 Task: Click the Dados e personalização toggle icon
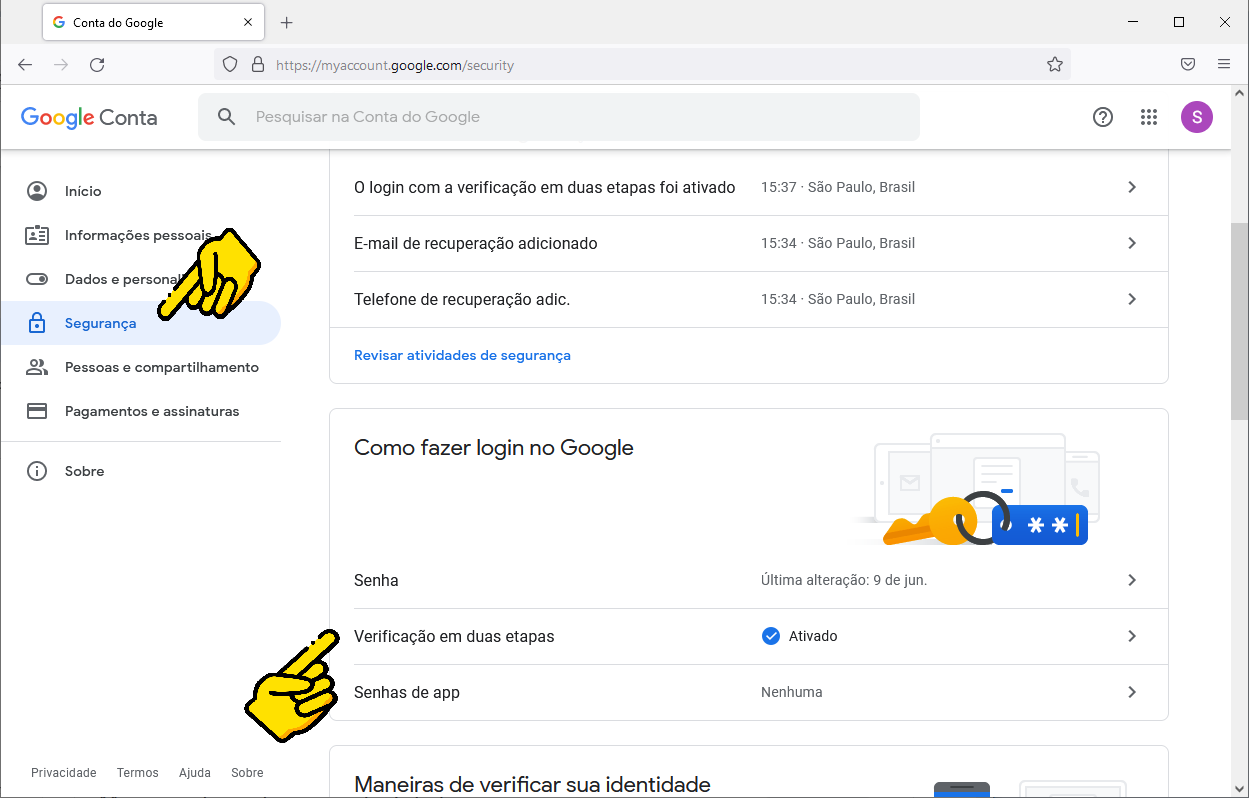tap(37, 279)
